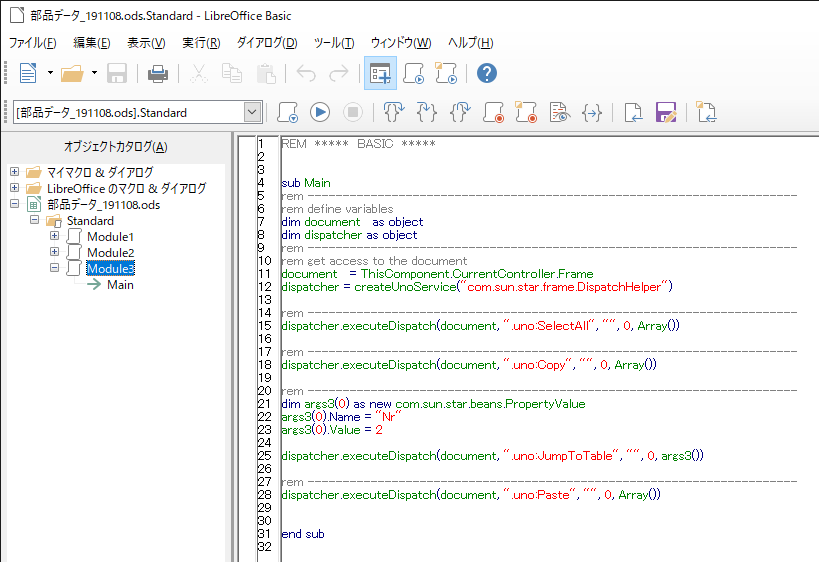Click the Import Dialog icon
Image resolution: width=819 pixels, height=562 pixels.
(706, 112)
